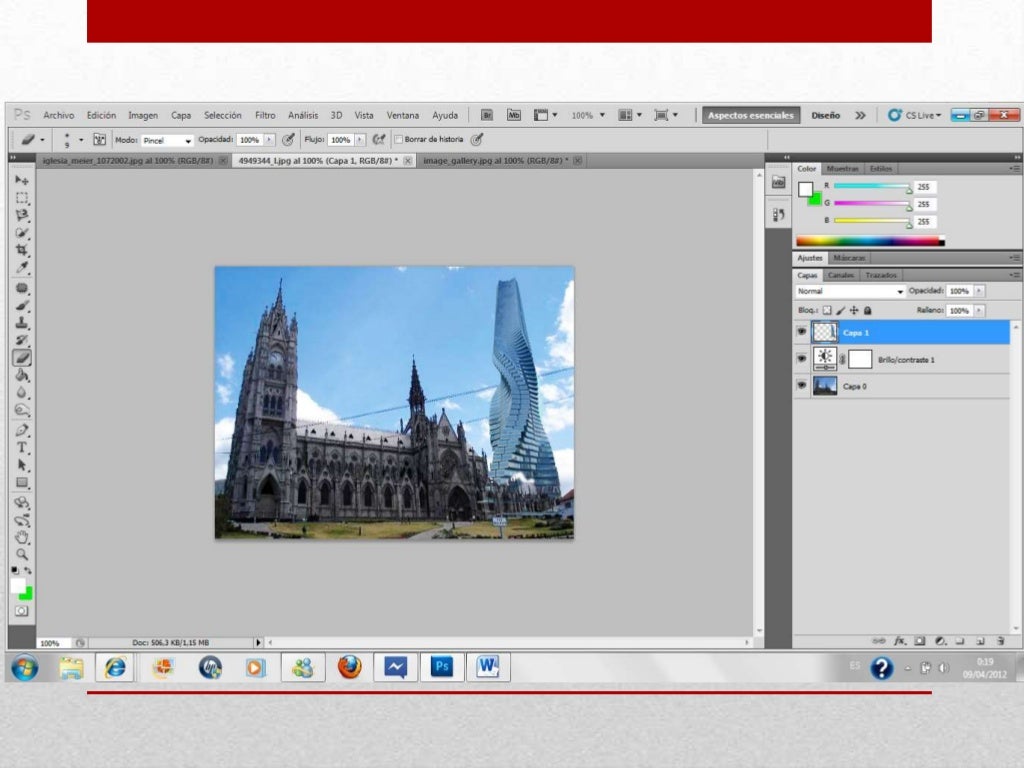Select the History Brush tool
The image size is (1024, 768).
pyautogui.click(x=22, y=340)
